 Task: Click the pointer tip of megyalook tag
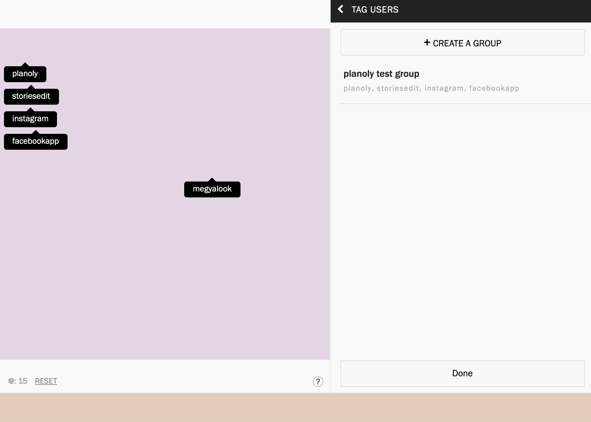(x=212, y=180)
